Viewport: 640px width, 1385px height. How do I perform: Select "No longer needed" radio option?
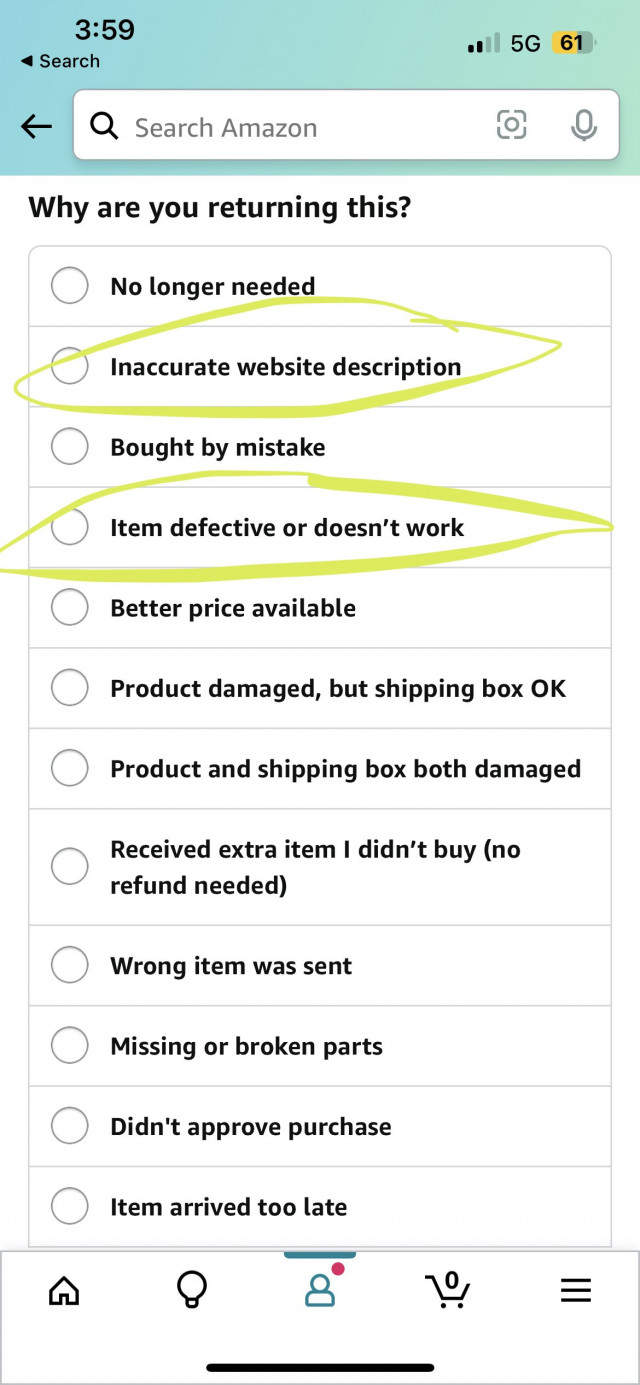[70, 286]
